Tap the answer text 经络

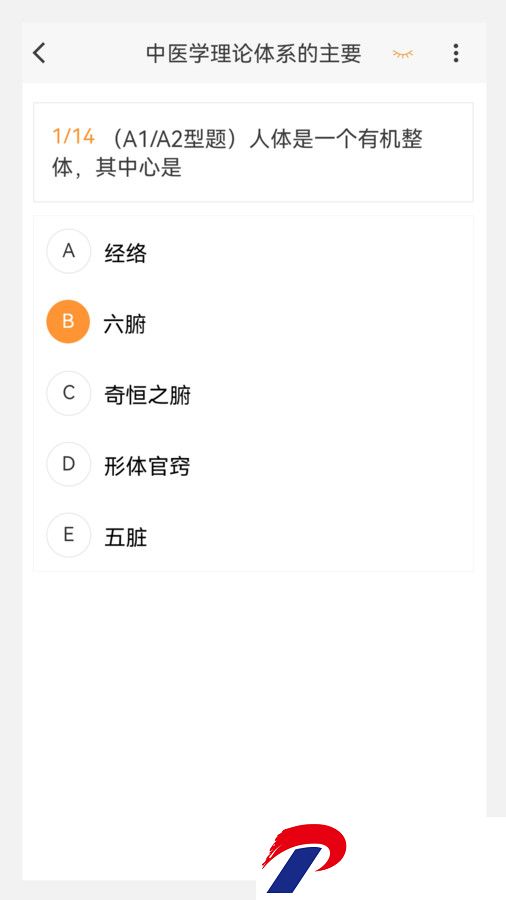(x=126, y=253)
